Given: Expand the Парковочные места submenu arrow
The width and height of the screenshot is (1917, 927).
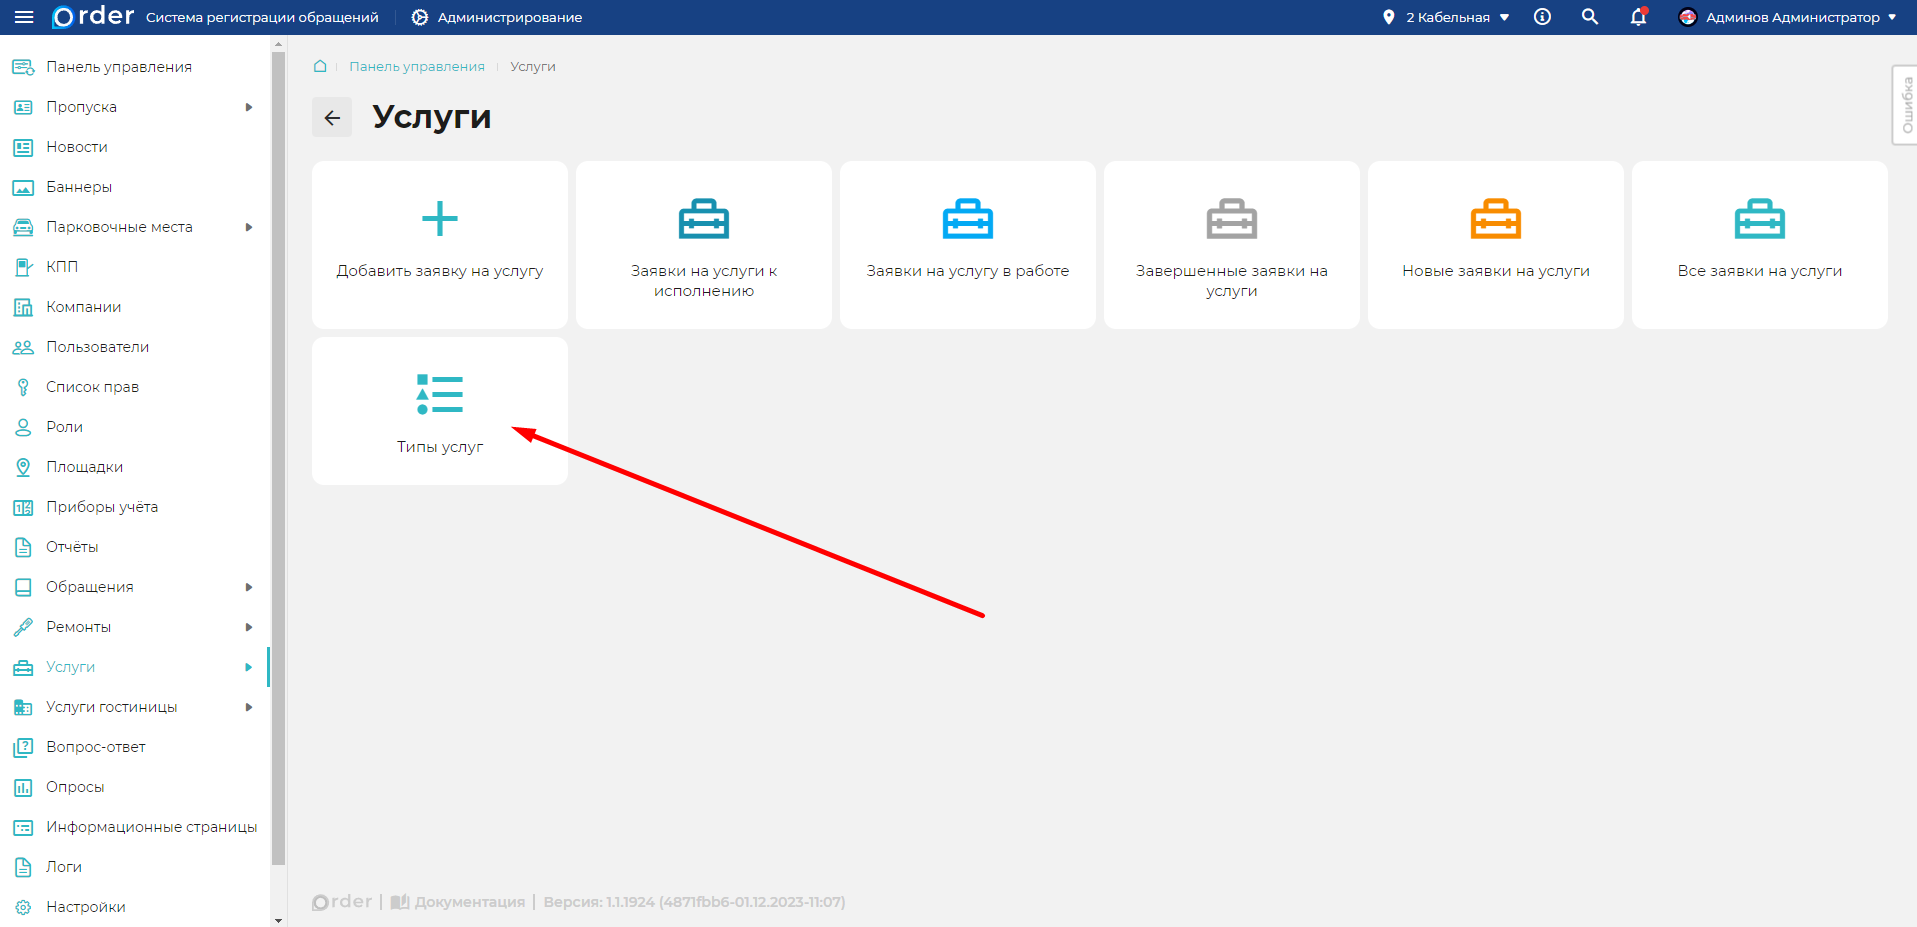Looking at the screenshot, I should click(249, 227).
